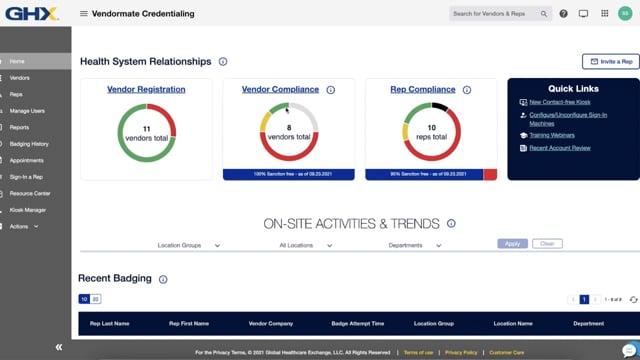Open the Departments dropdown

pyautogui.click(x=415, y=245)
